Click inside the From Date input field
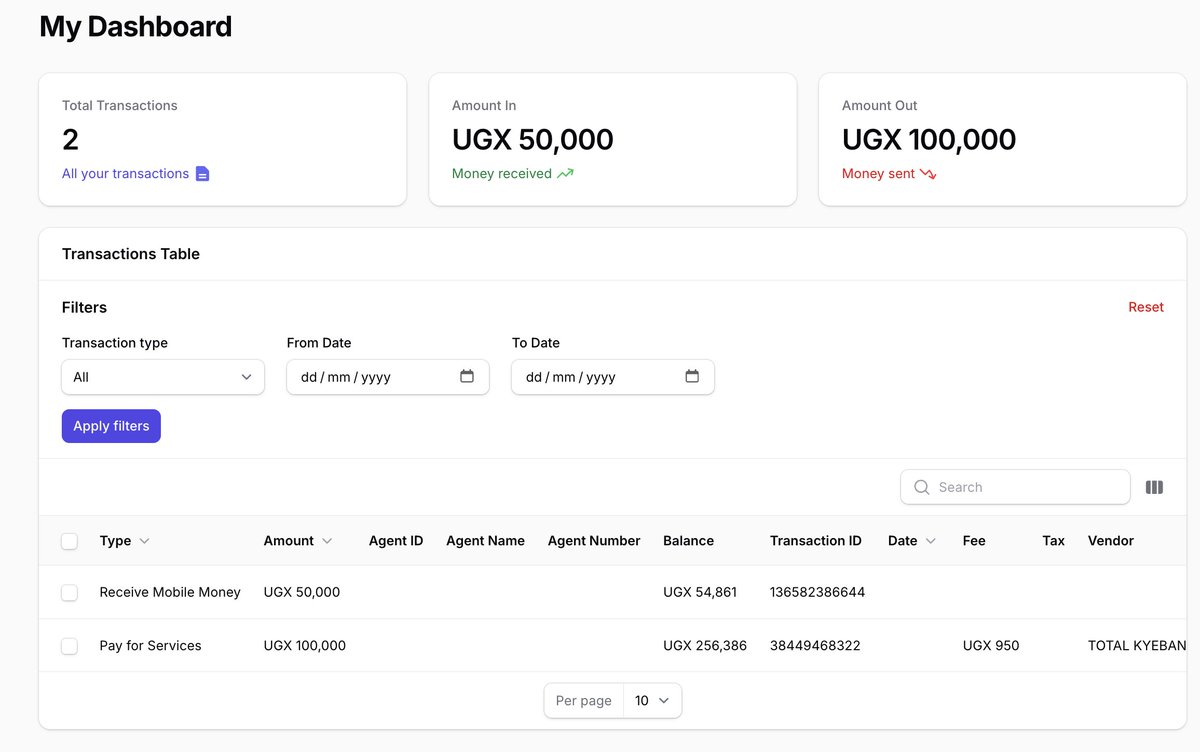Image resolution: width=1200 pixels, height=752 pixels. pos(388,377)
